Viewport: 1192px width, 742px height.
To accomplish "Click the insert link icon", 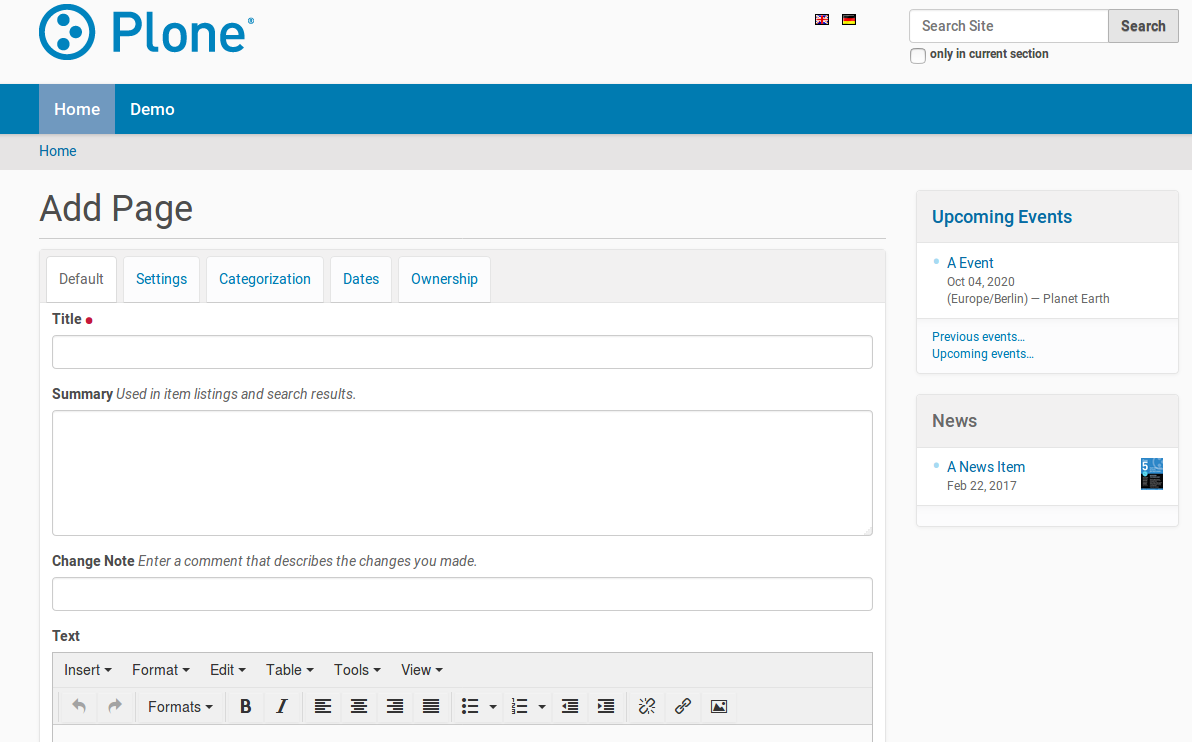I will (683, 706).
